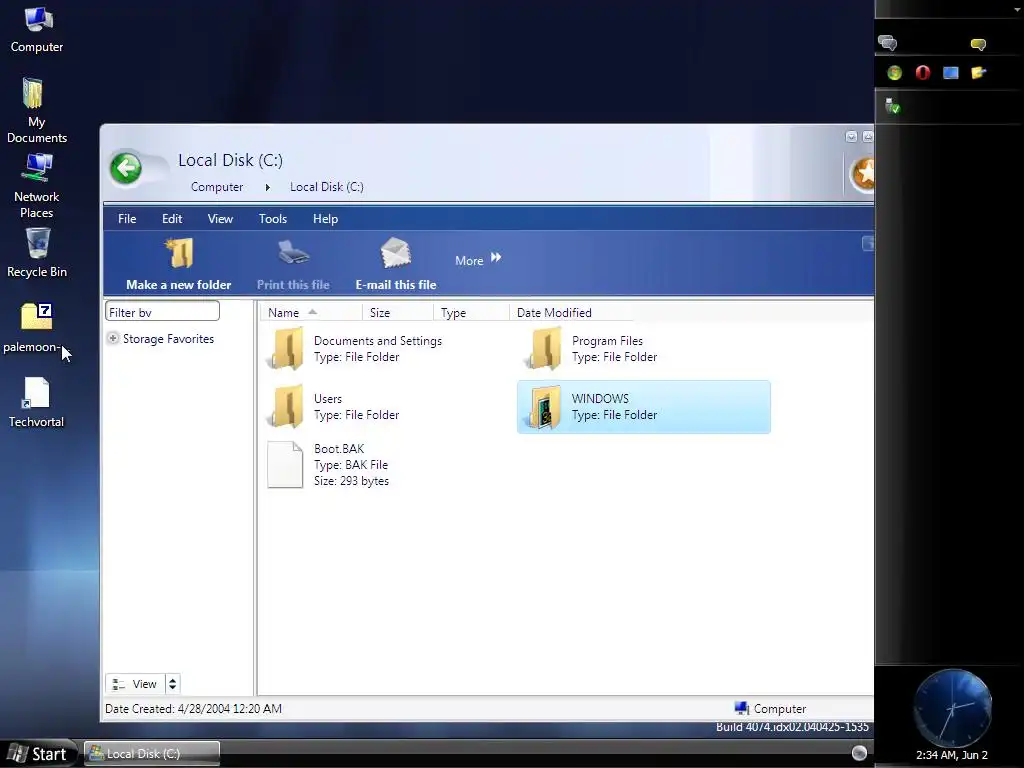Select the Program Files folder icon
This screenshot has height=768, width=1024.
(x=543, y=349)
